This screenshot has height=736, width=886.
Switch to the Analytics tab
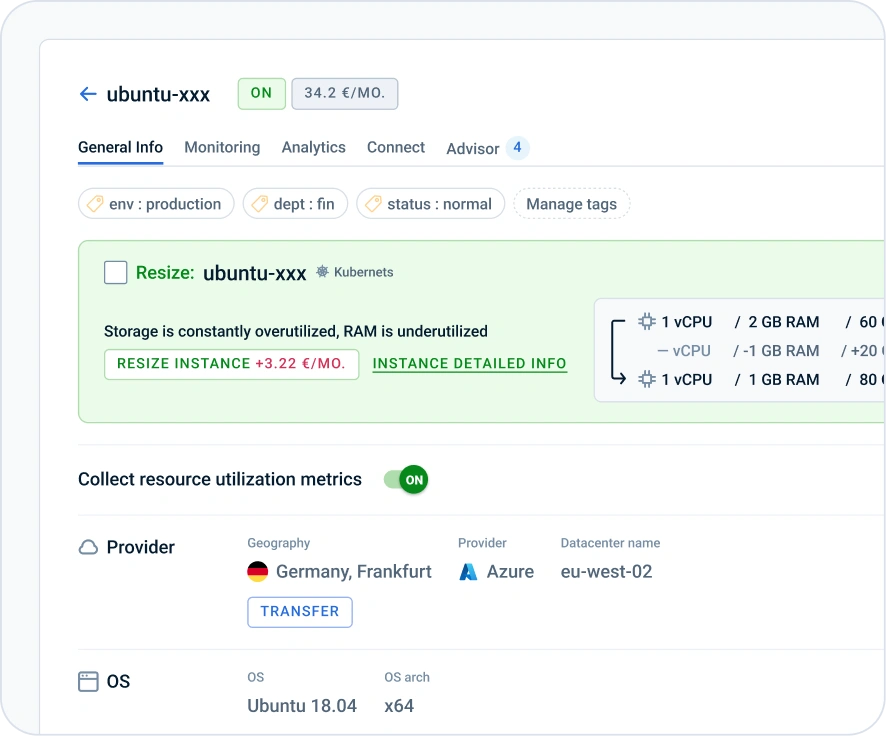[x=314, y=147]
